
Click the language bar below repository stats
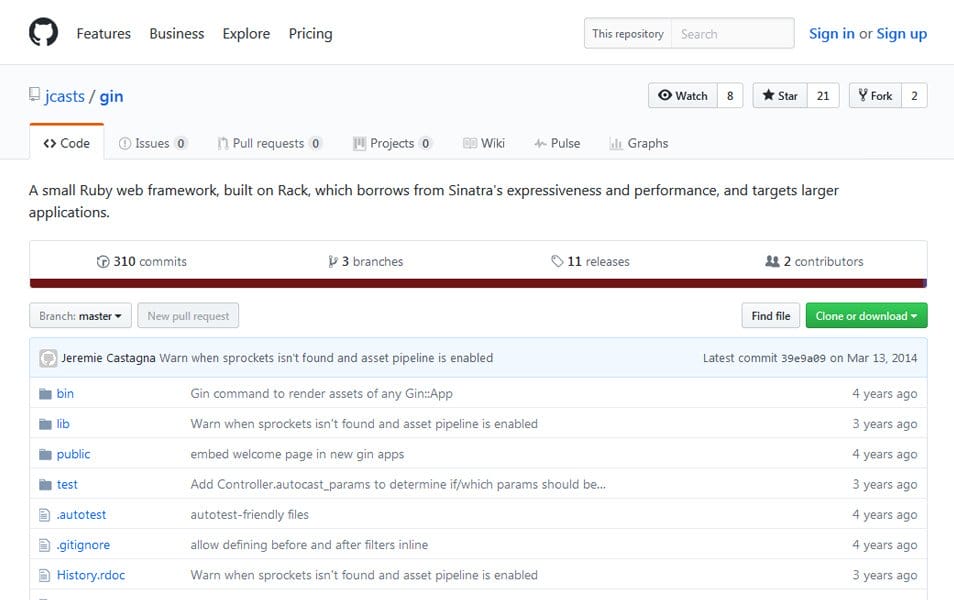click(x=478, y=284)
